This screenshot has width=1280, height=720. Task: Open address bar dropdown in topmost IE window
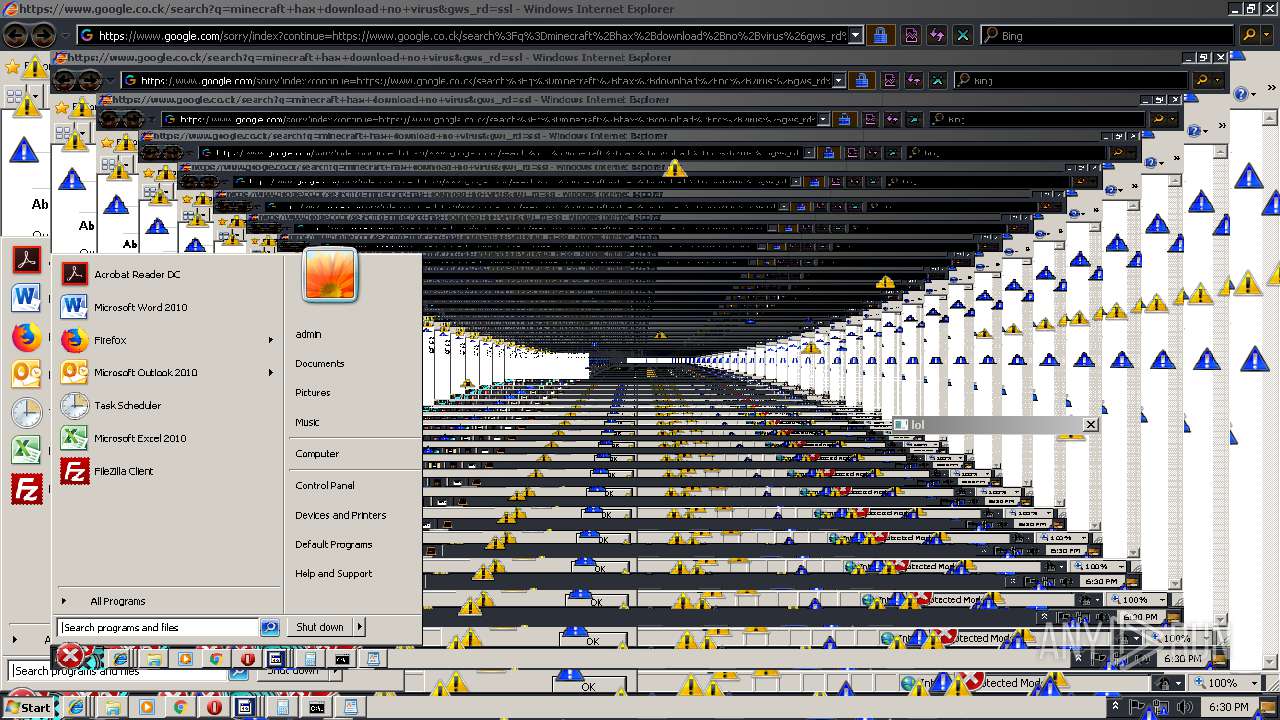(x=854, y=35)
